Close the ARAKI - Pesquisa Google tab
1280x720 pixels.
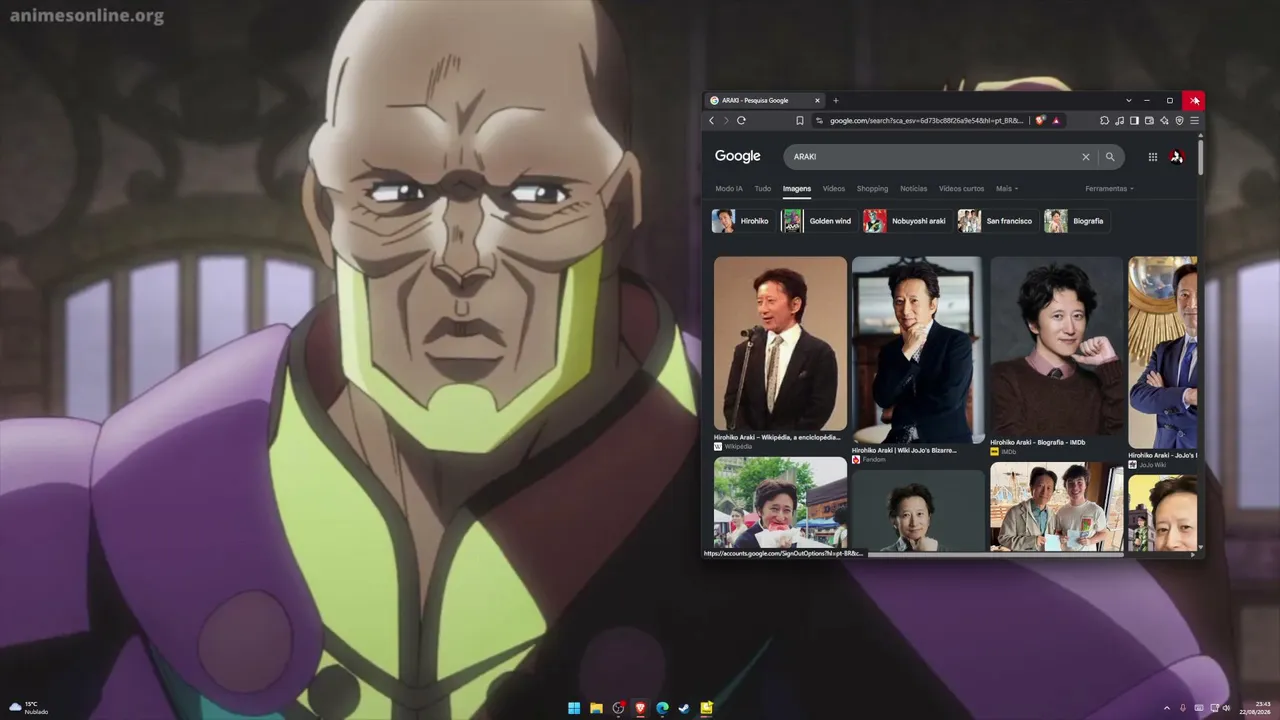click(817, 100)
